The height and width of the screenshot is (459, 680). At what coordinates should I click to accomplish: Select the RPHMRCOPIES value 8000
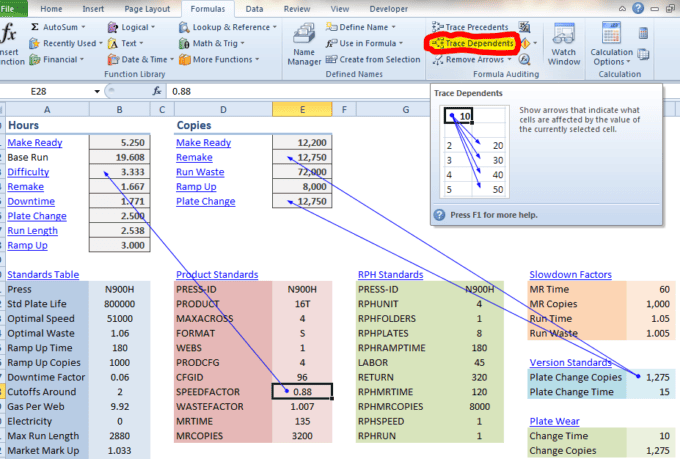(479, 407)
